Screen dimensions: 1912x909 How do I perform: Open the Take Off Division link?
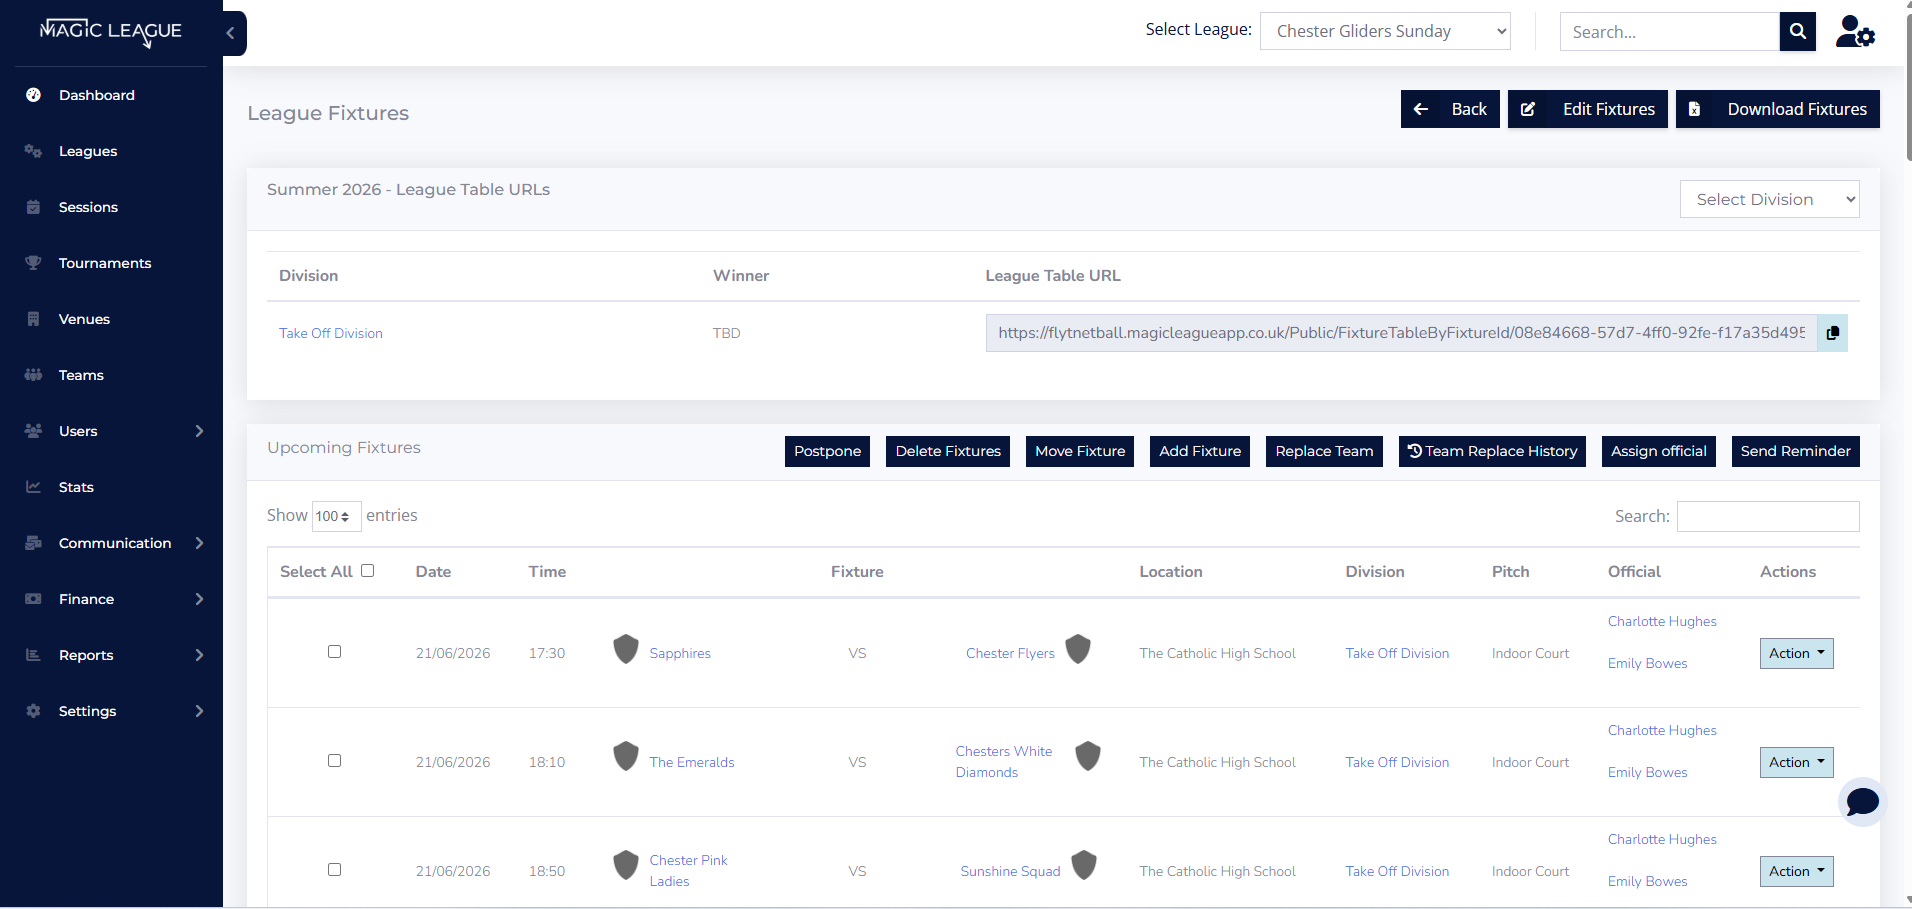(331, 333)
